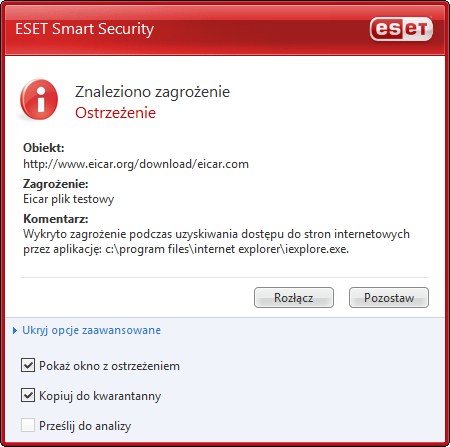Click the ESET logo in the header
Screen dimensions: 450x447
coord(401,29)
